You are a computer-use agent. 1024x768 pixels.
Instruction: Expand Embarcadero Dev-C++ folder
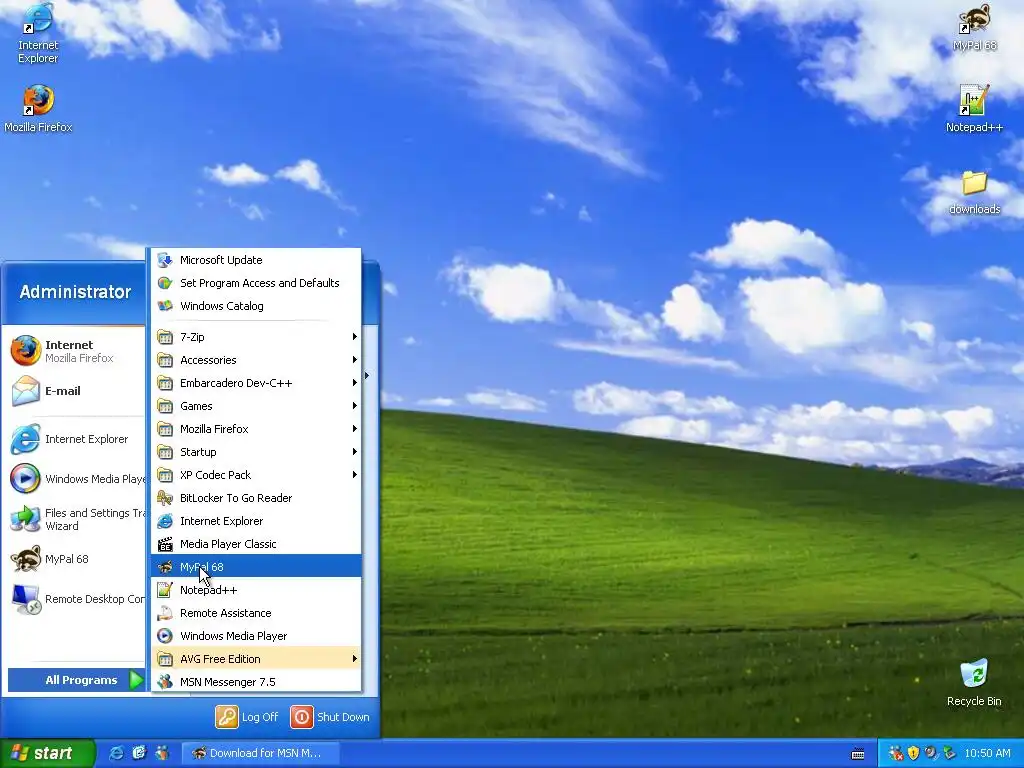[256, 383]
